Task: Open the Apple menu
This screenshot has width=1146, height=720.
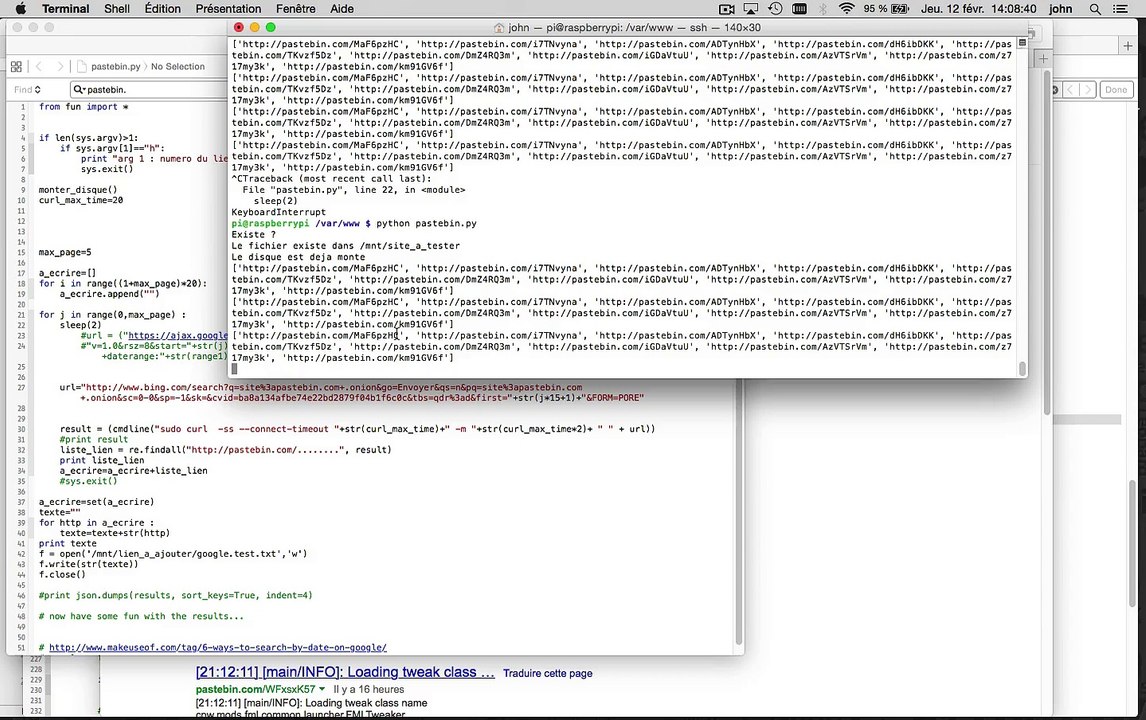Action: coord(20,9)
